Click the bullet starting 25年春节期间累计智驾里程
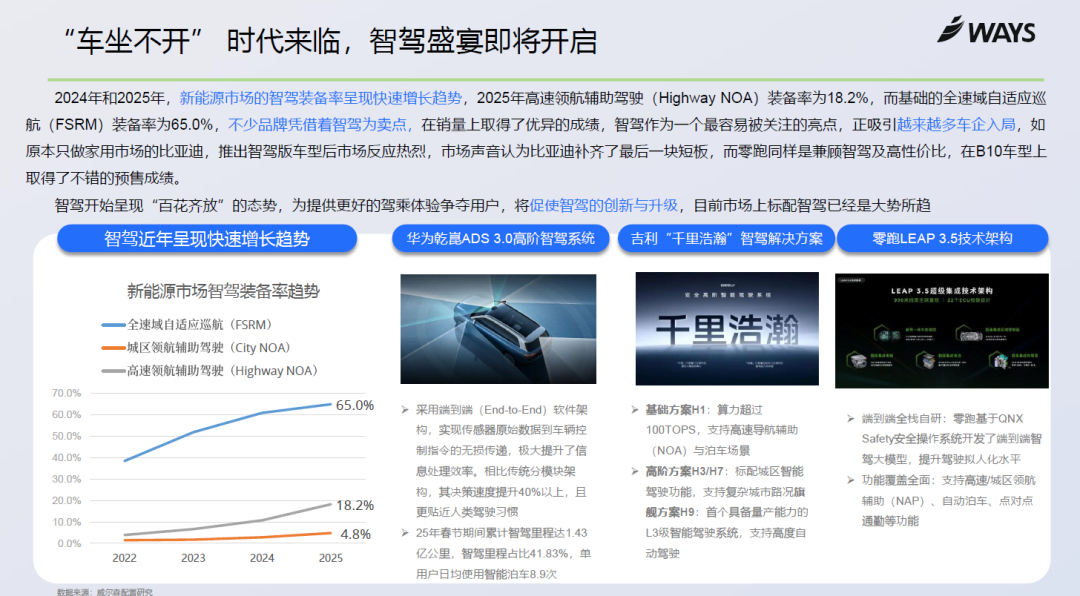This screenshot has width=1080, height=596. tap(496, 553)
